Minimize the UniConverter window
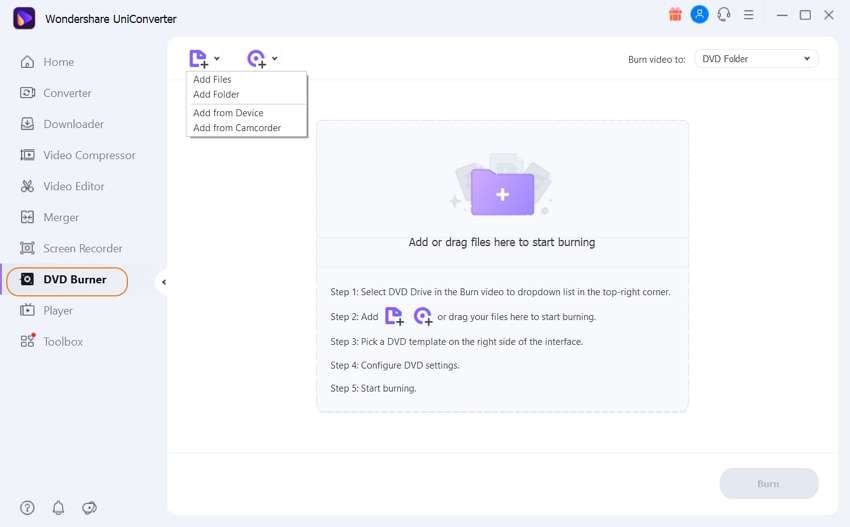850x527 pixels. (782, 15)
